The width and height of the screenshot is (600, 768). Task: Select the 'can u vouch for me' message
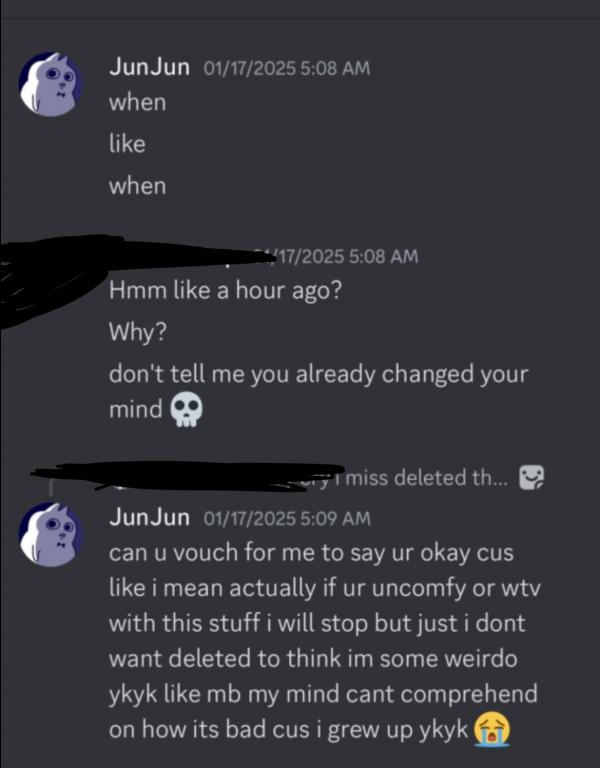click(x=324, y=641)
